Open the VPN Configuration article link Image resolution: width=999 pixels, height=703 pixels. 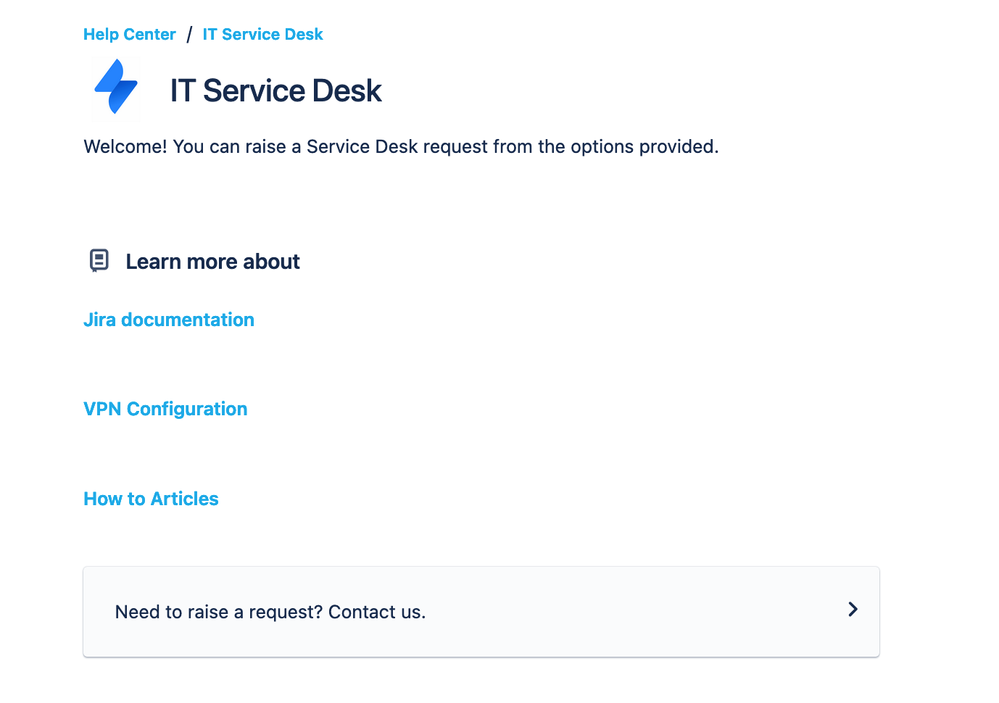165,409
